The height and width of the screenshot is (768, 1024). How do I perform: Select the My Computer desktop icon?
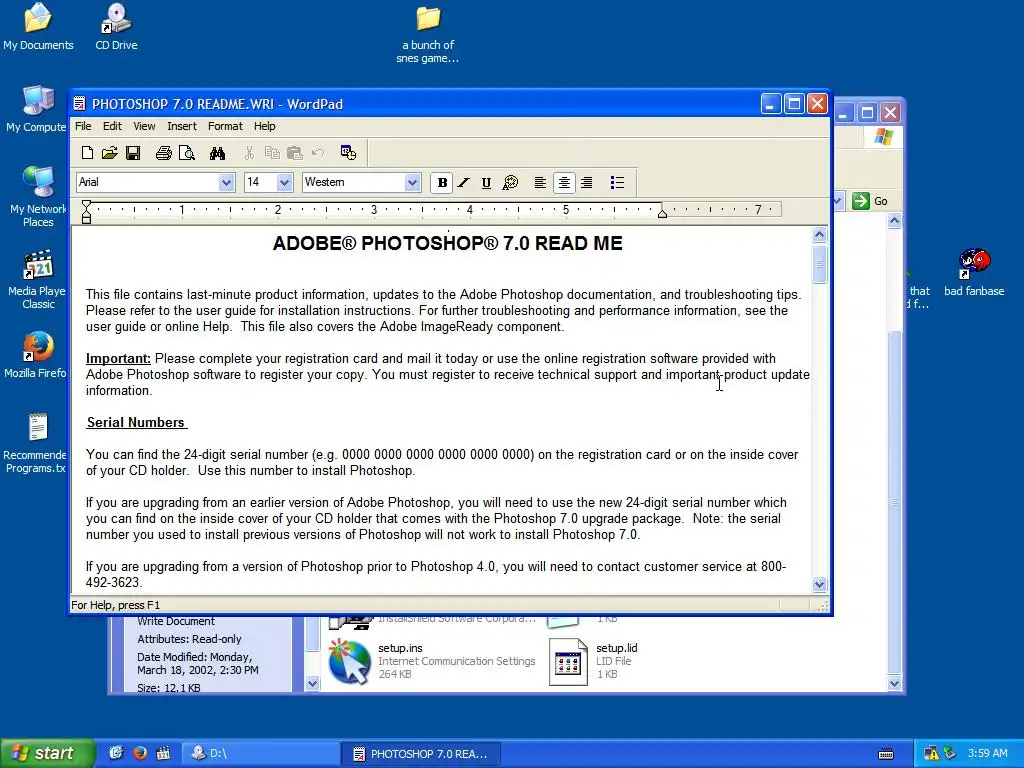click(36, 108)
